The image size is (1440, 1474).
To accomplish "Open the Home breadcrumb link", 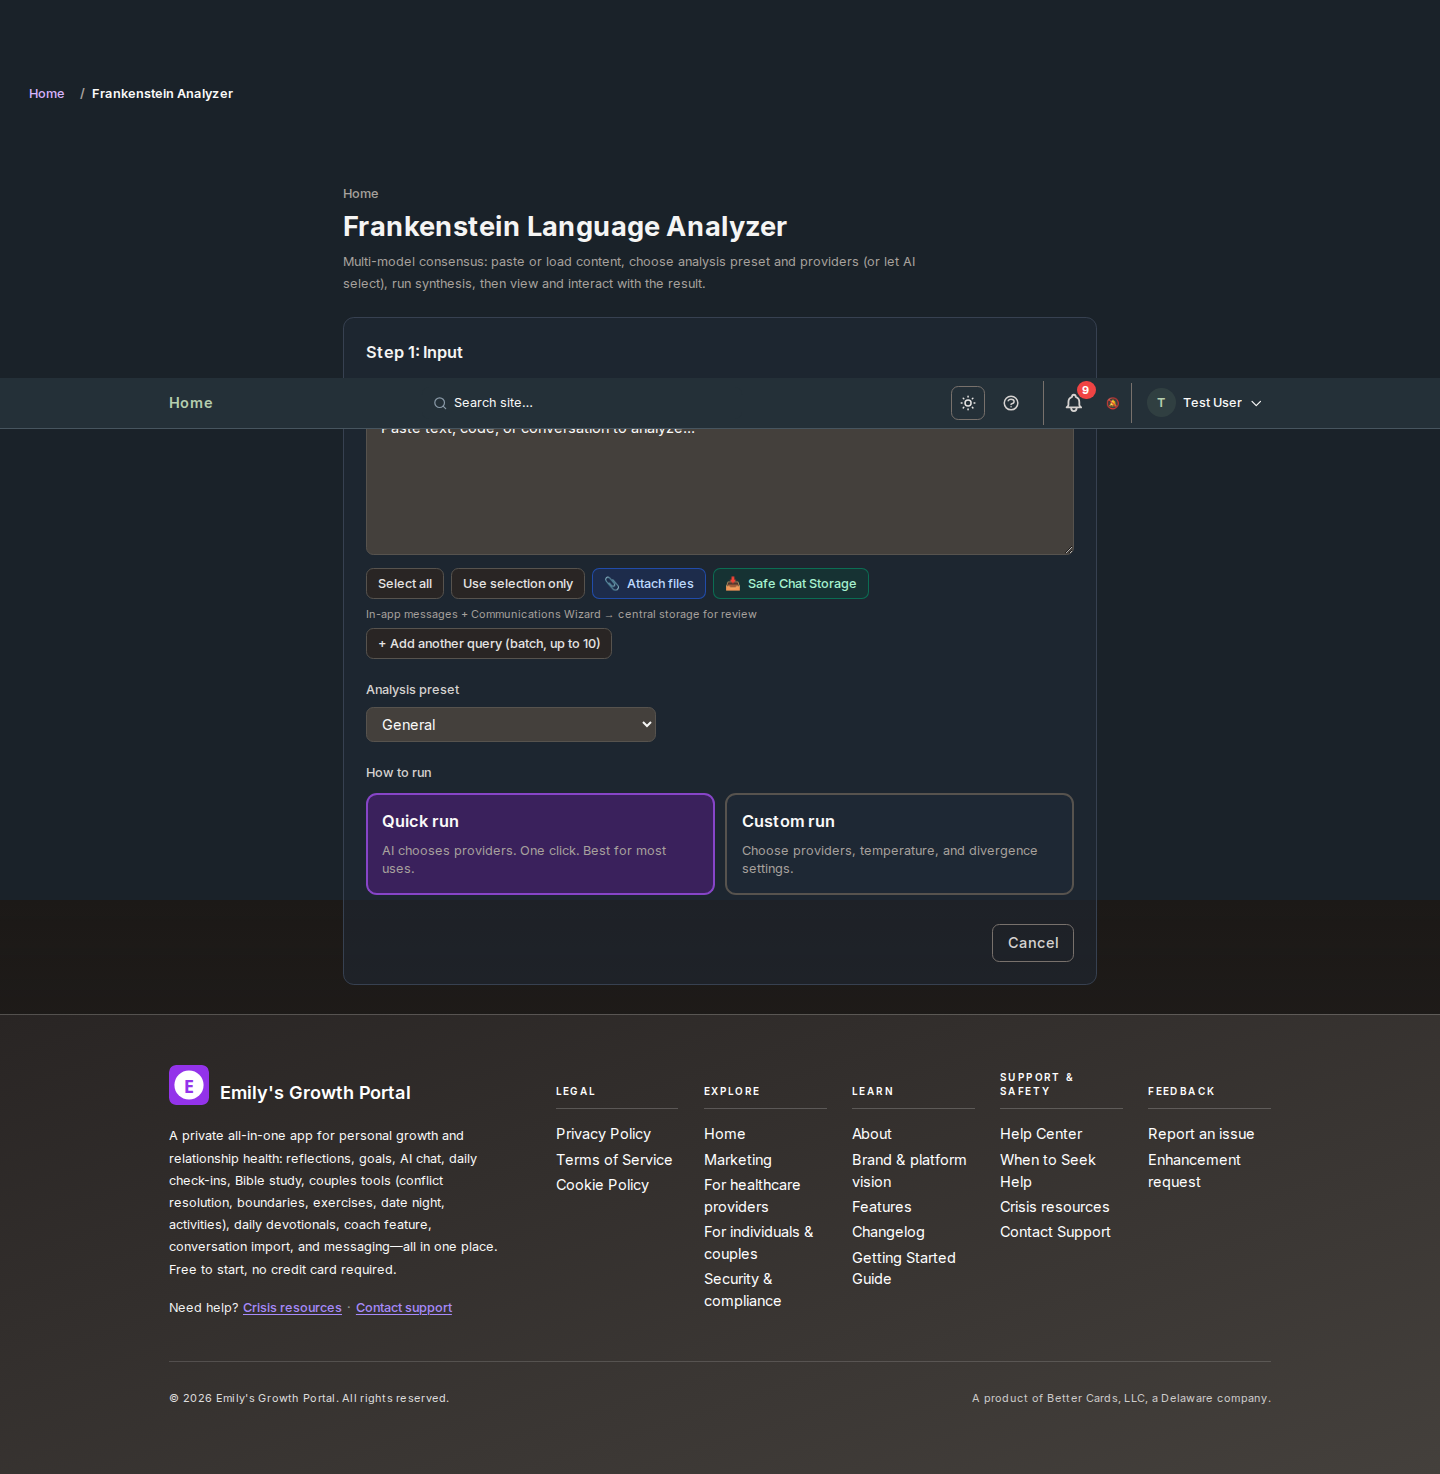I will click(46, 93).
